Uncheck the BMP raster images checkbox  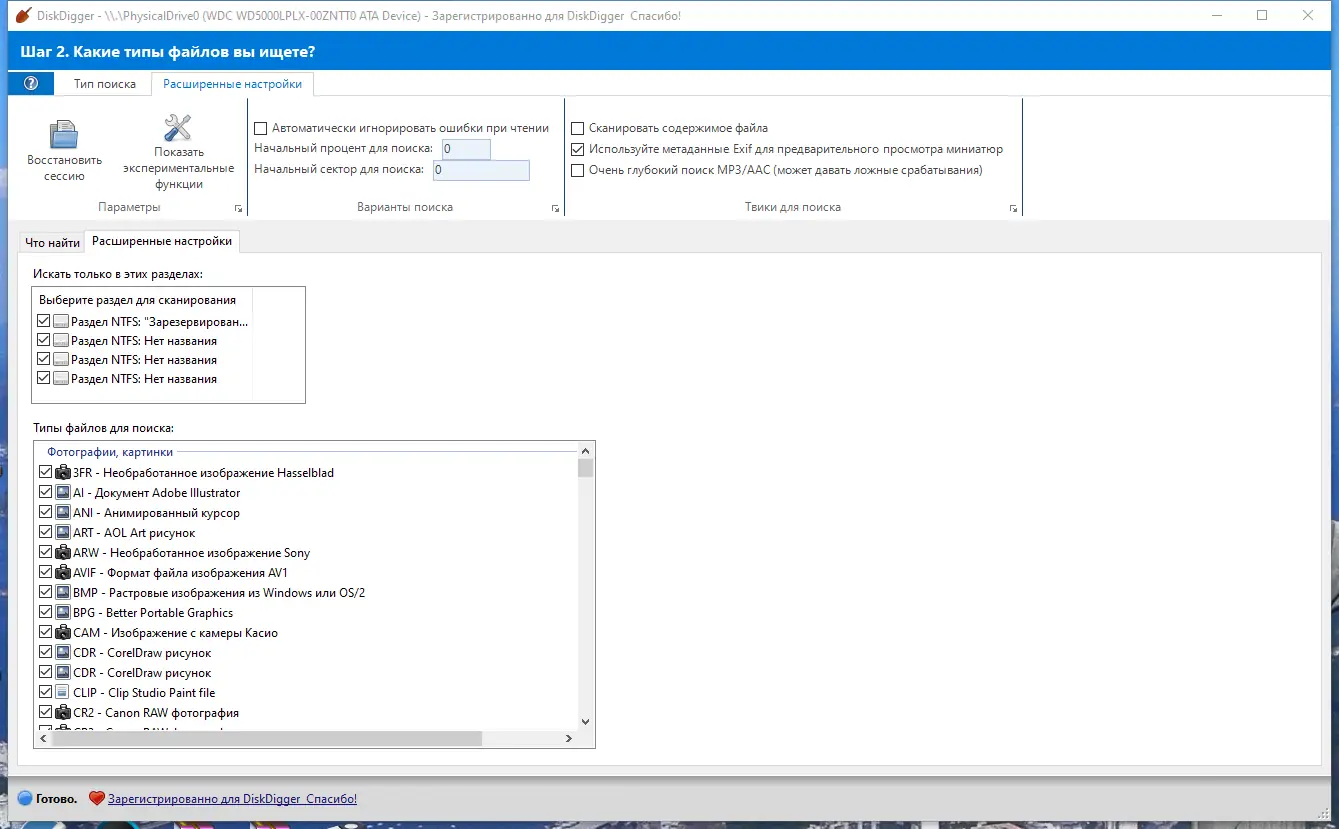[45, 592]
